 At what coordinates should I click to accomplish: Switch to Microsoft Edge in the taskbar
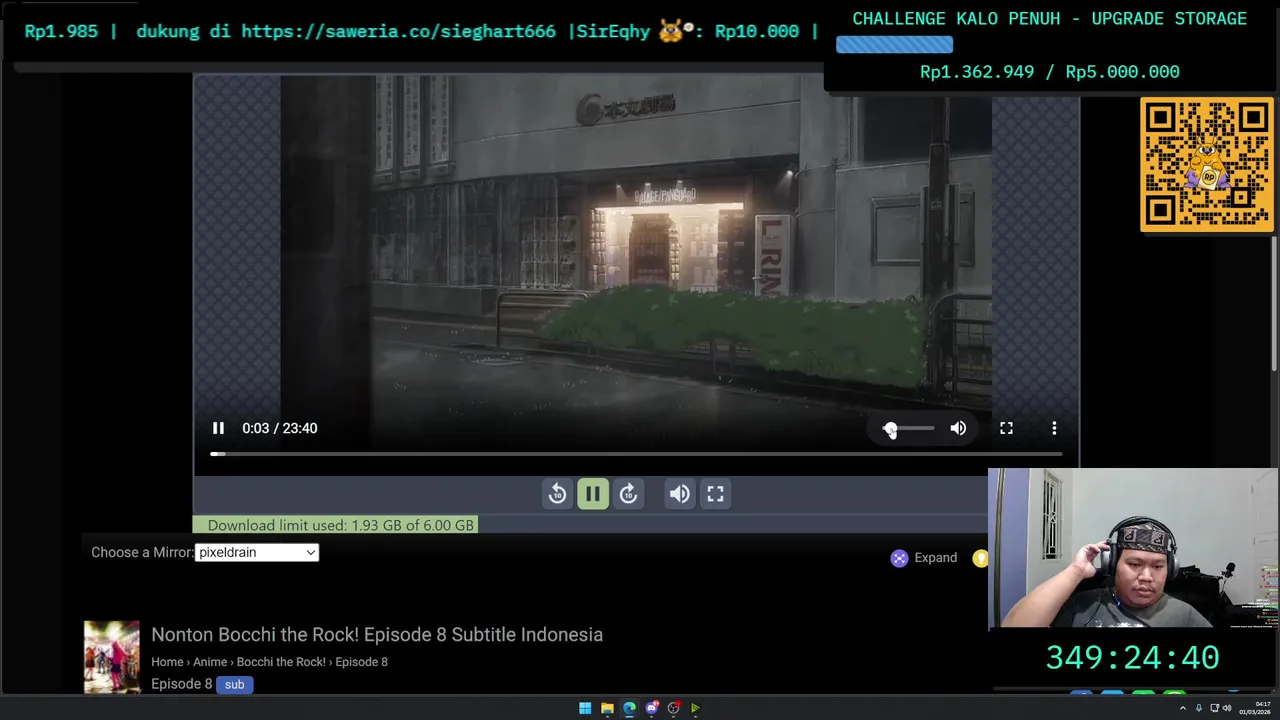[629, 708]
